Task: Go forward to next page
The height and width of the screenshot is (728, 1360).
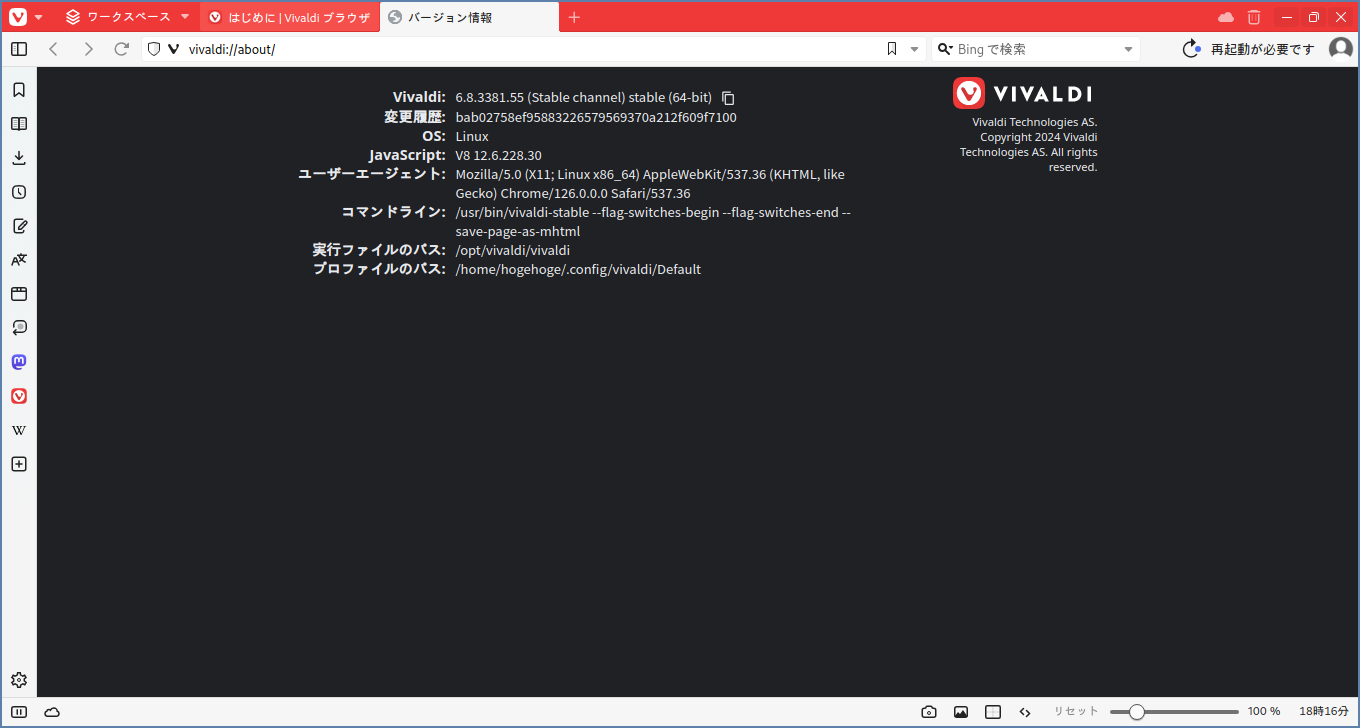Action: (88, 49)
